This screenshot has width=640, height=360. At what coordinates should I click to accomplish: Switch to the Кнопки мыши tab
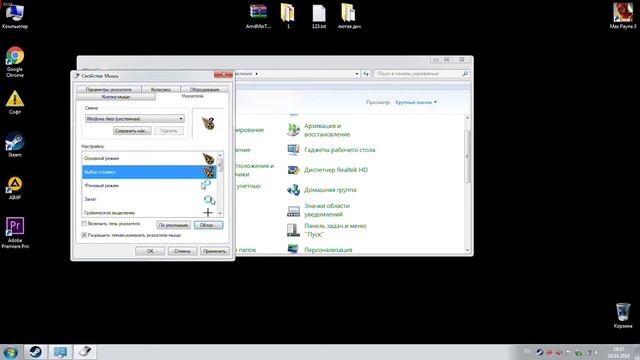point(116,97)
